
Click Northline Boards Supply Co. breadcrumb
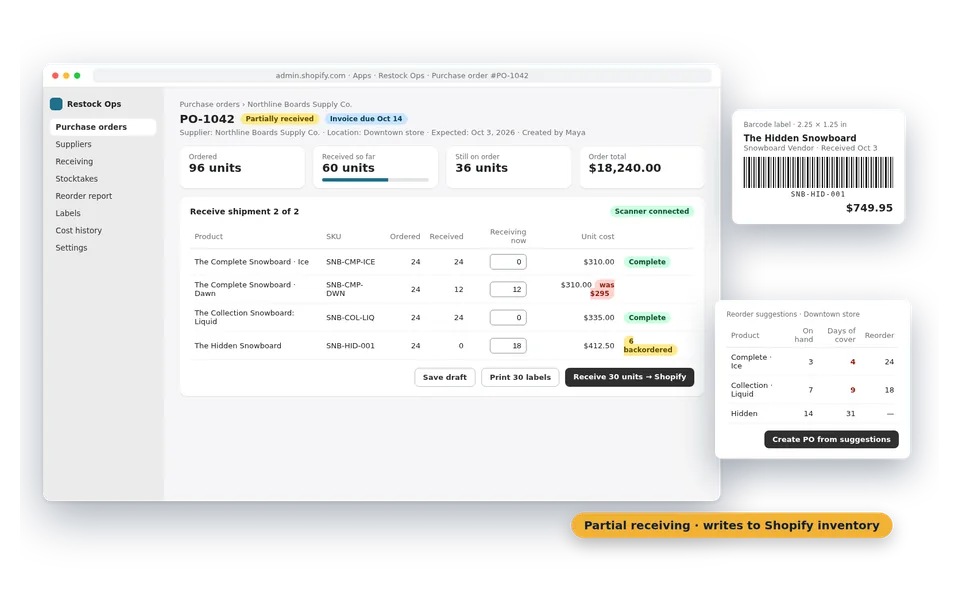(x=299, y=104)
